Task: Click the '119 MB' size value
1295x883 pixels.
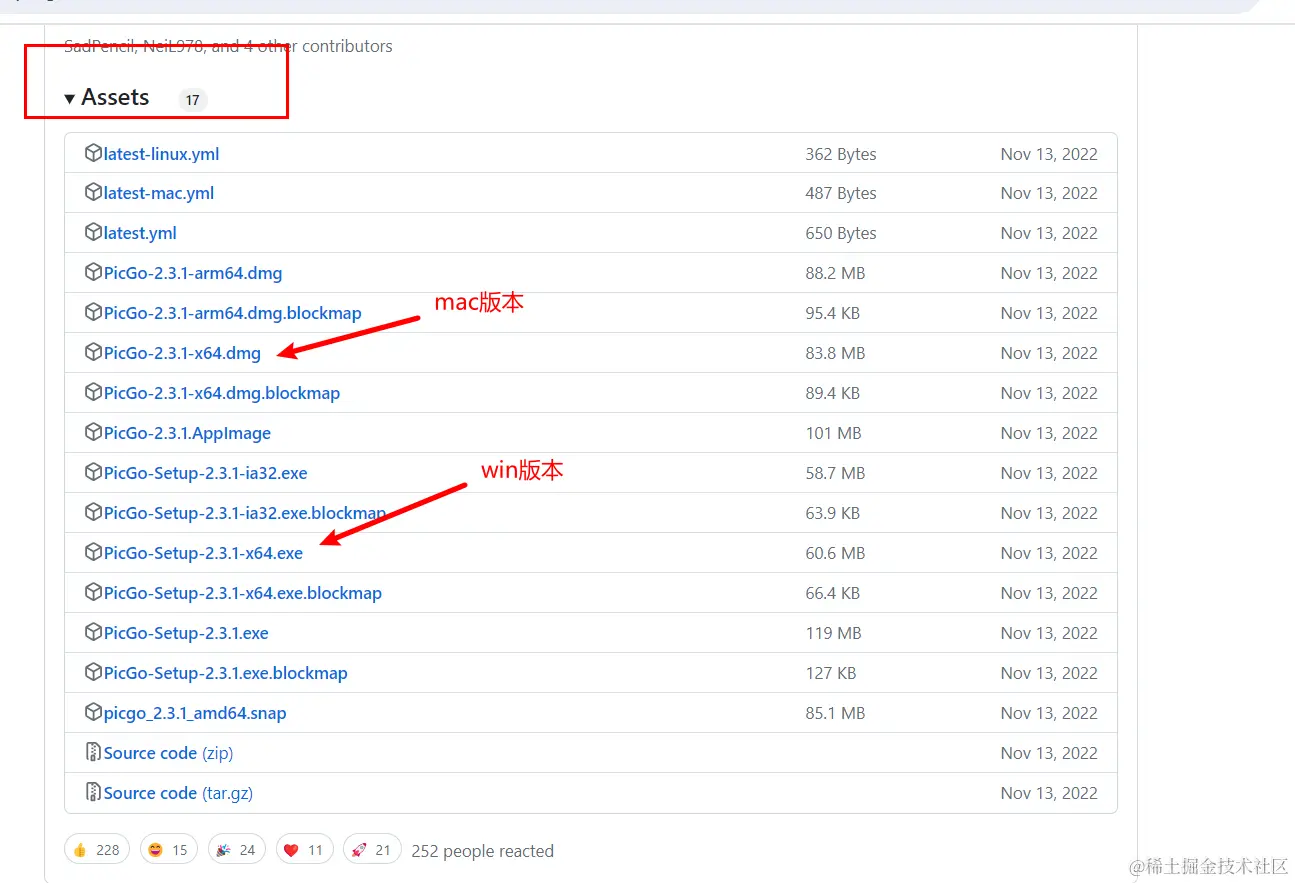Action: (833, 633)
